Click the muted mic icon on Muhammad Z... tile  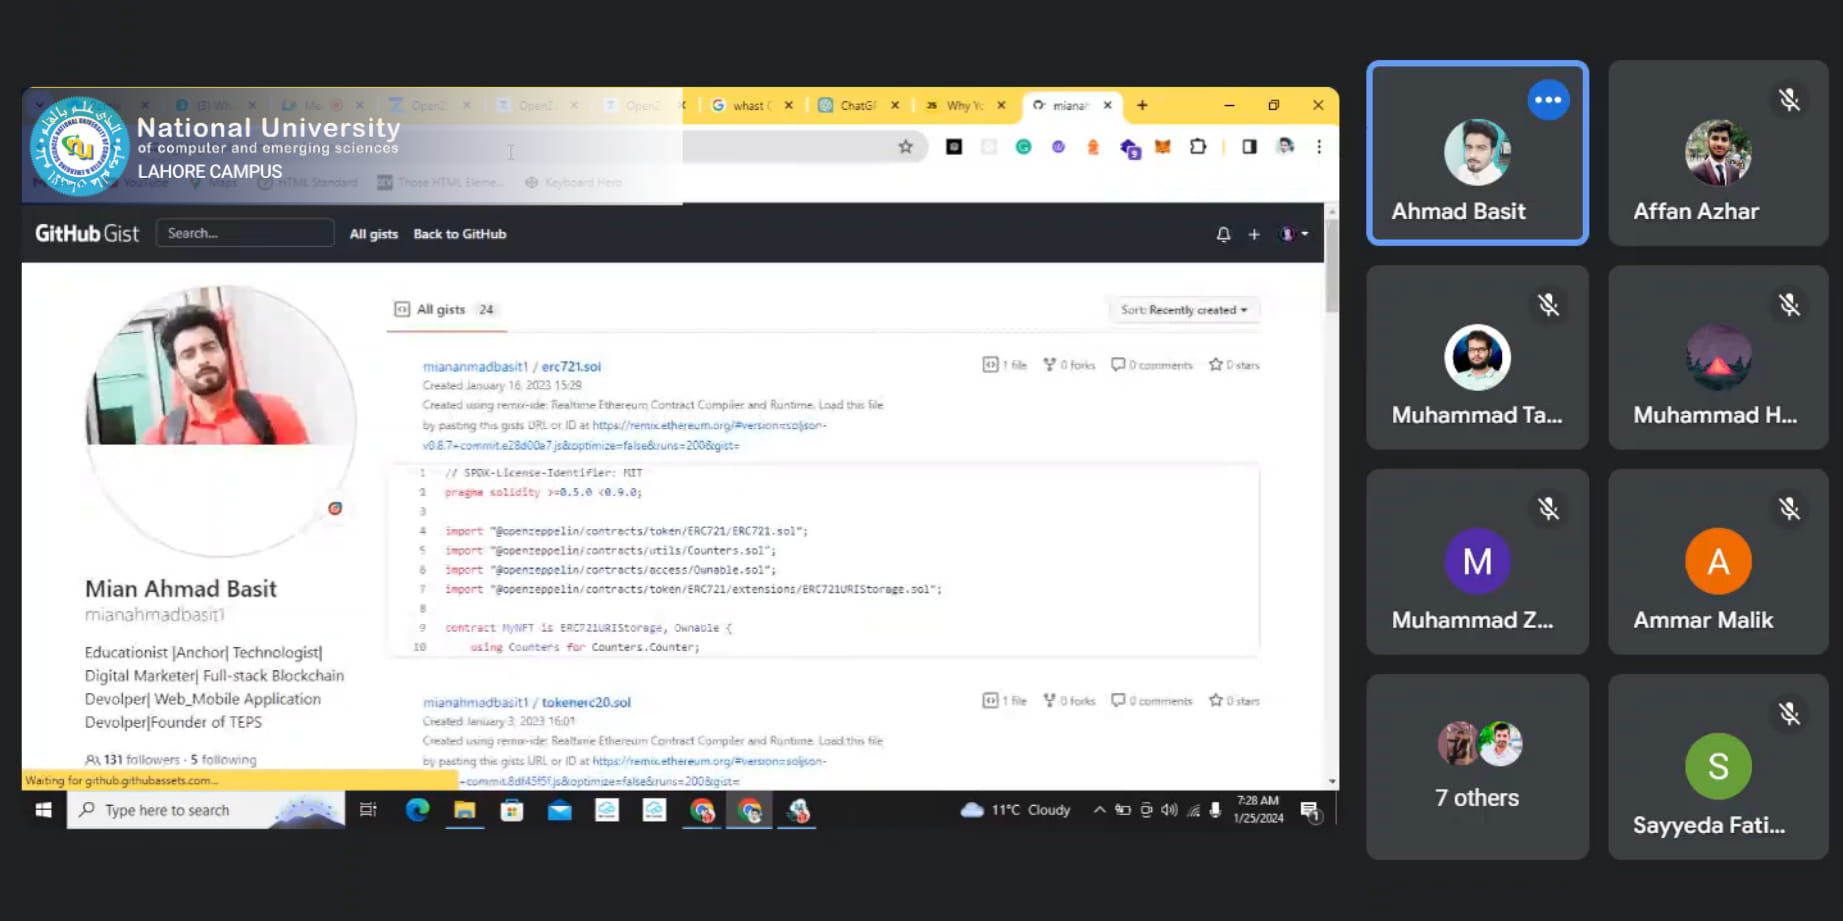(1548, 509)
